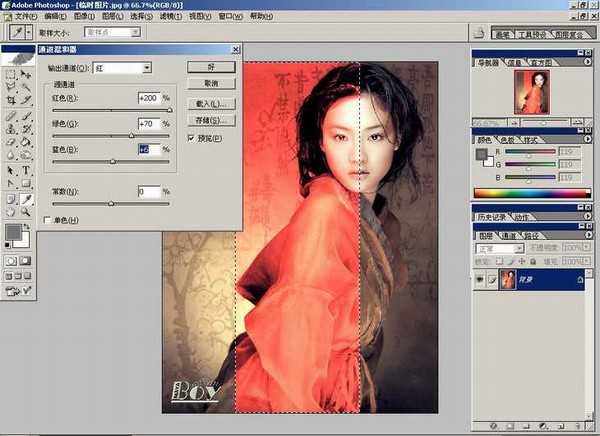The image size is (600, 436).
Task: Select the Hand tool
Action: click(x=11, y=212)
